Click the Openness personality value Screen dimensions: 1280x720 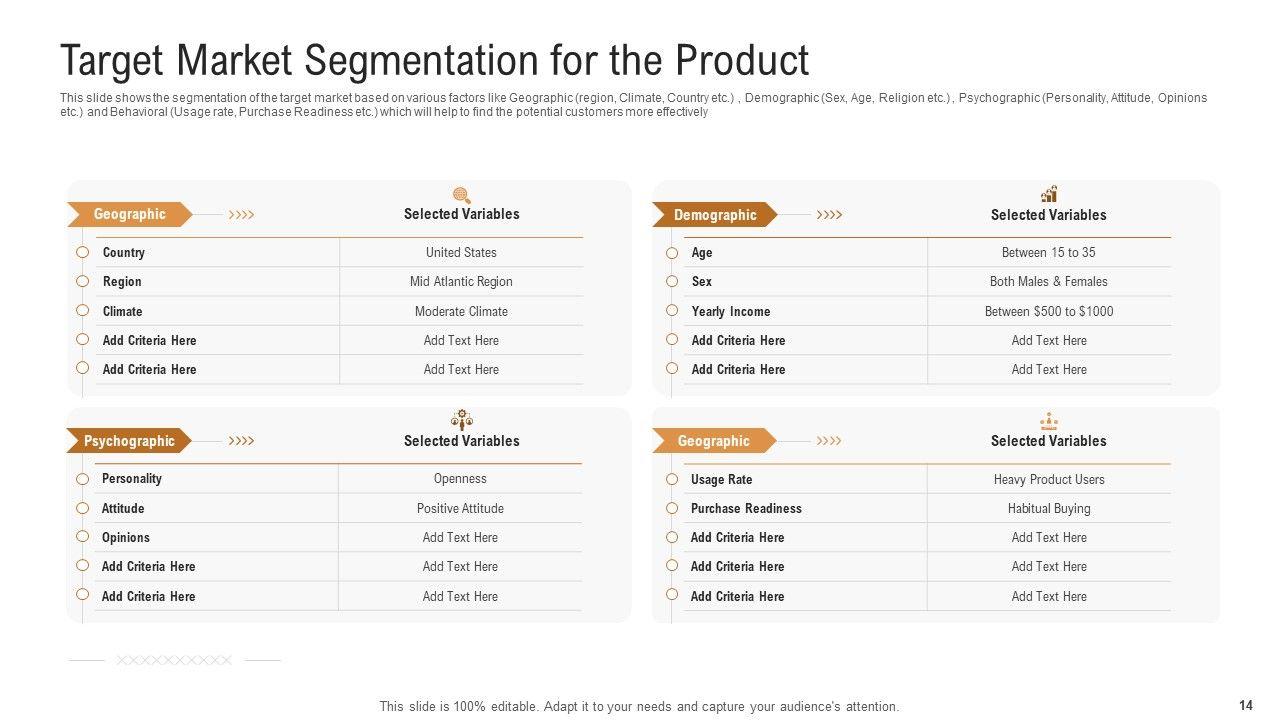tap(460, 479)
